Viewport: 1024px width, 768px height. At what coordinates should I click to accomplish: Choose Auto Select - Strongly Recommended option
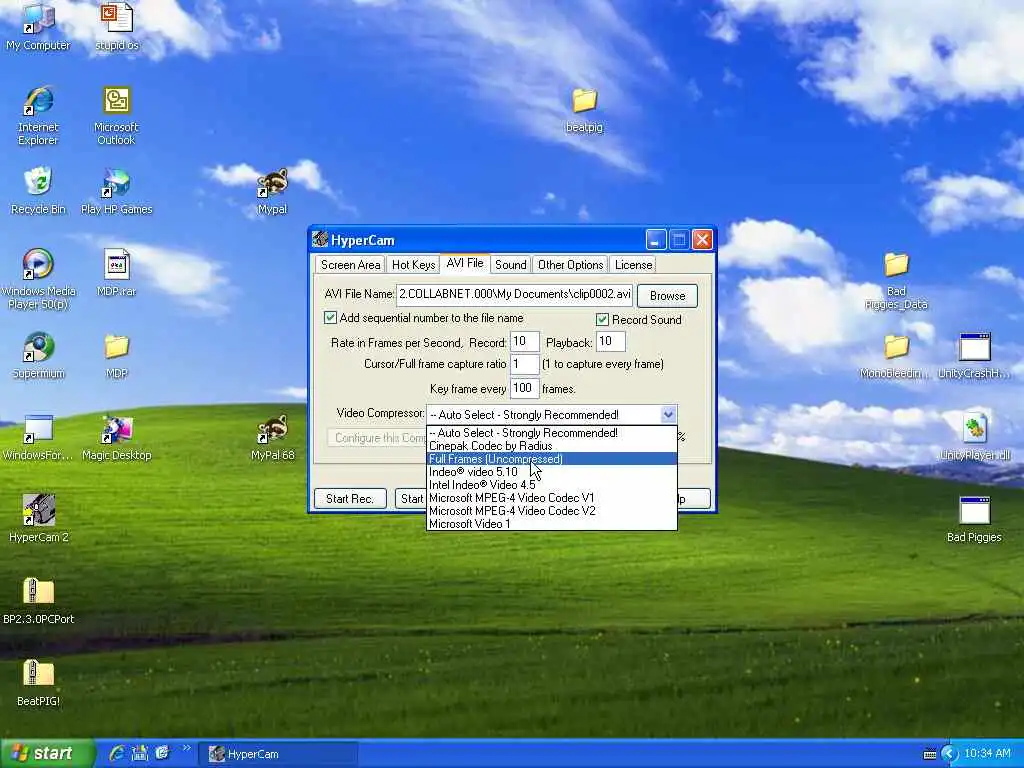pos(551,433)
